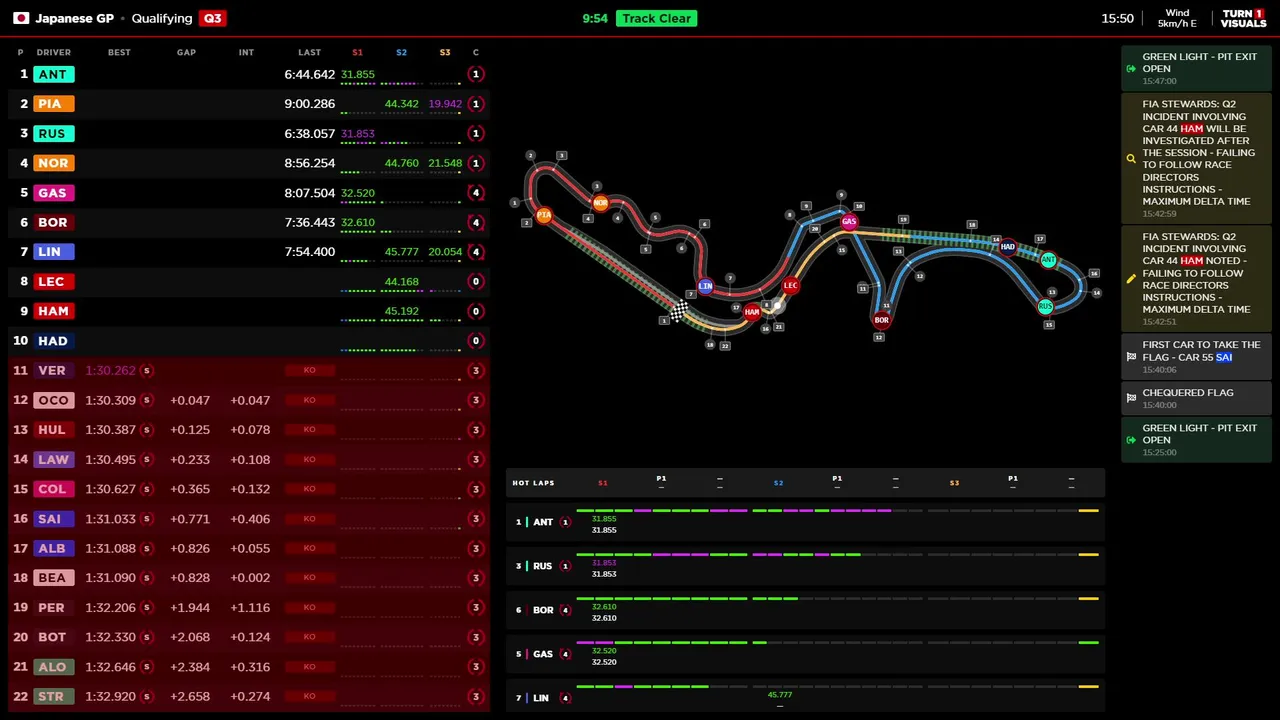Click the Japan flag icon in the header
The image size is (1280, 720).
pos(21,18)
